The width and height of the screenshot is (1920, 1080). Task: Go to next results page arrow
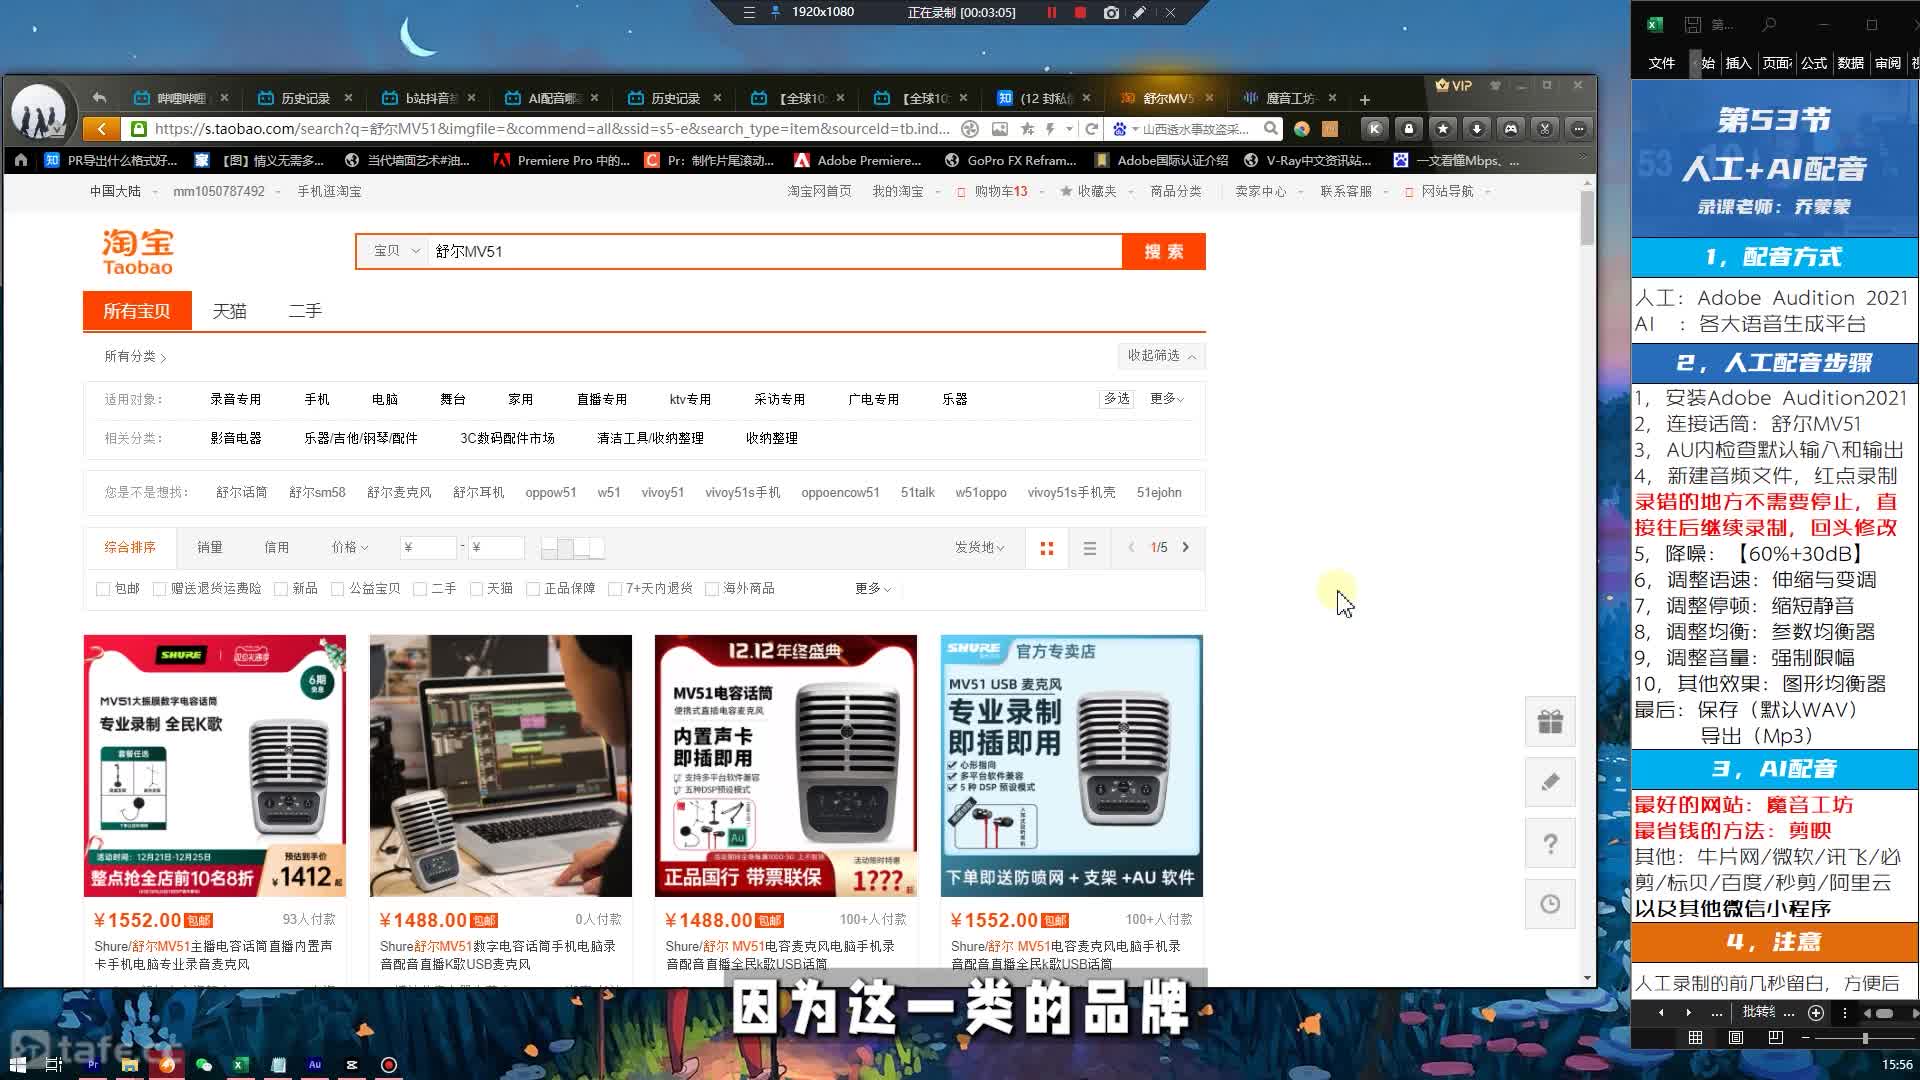coord(1186,547)
